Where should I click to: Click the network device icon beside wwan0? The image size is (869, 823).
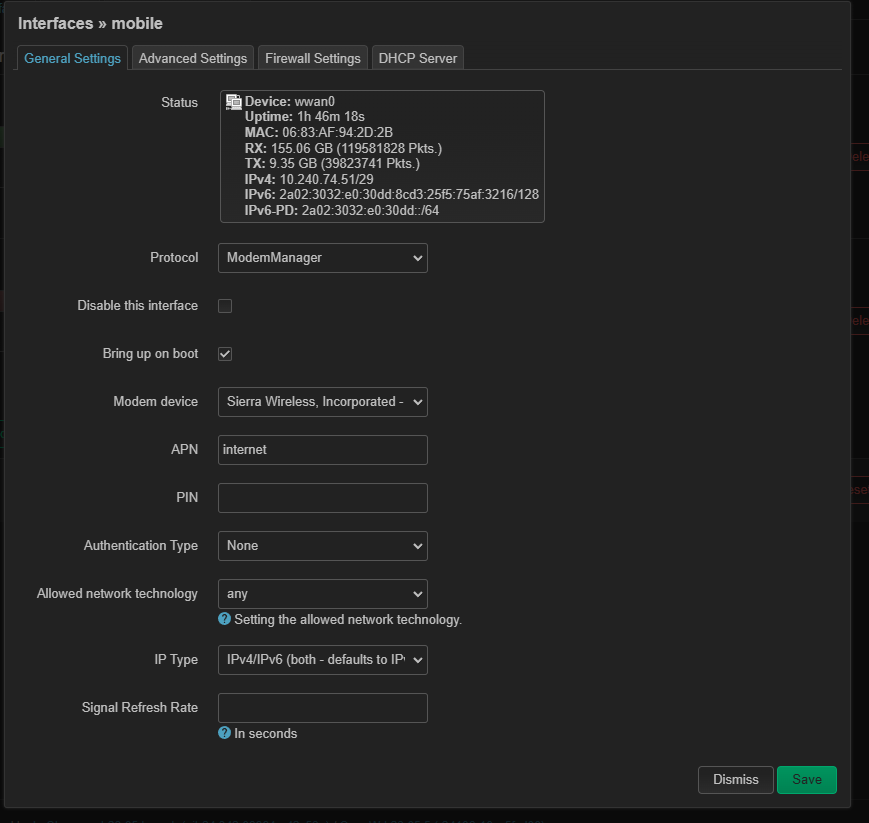coord(233,100)
